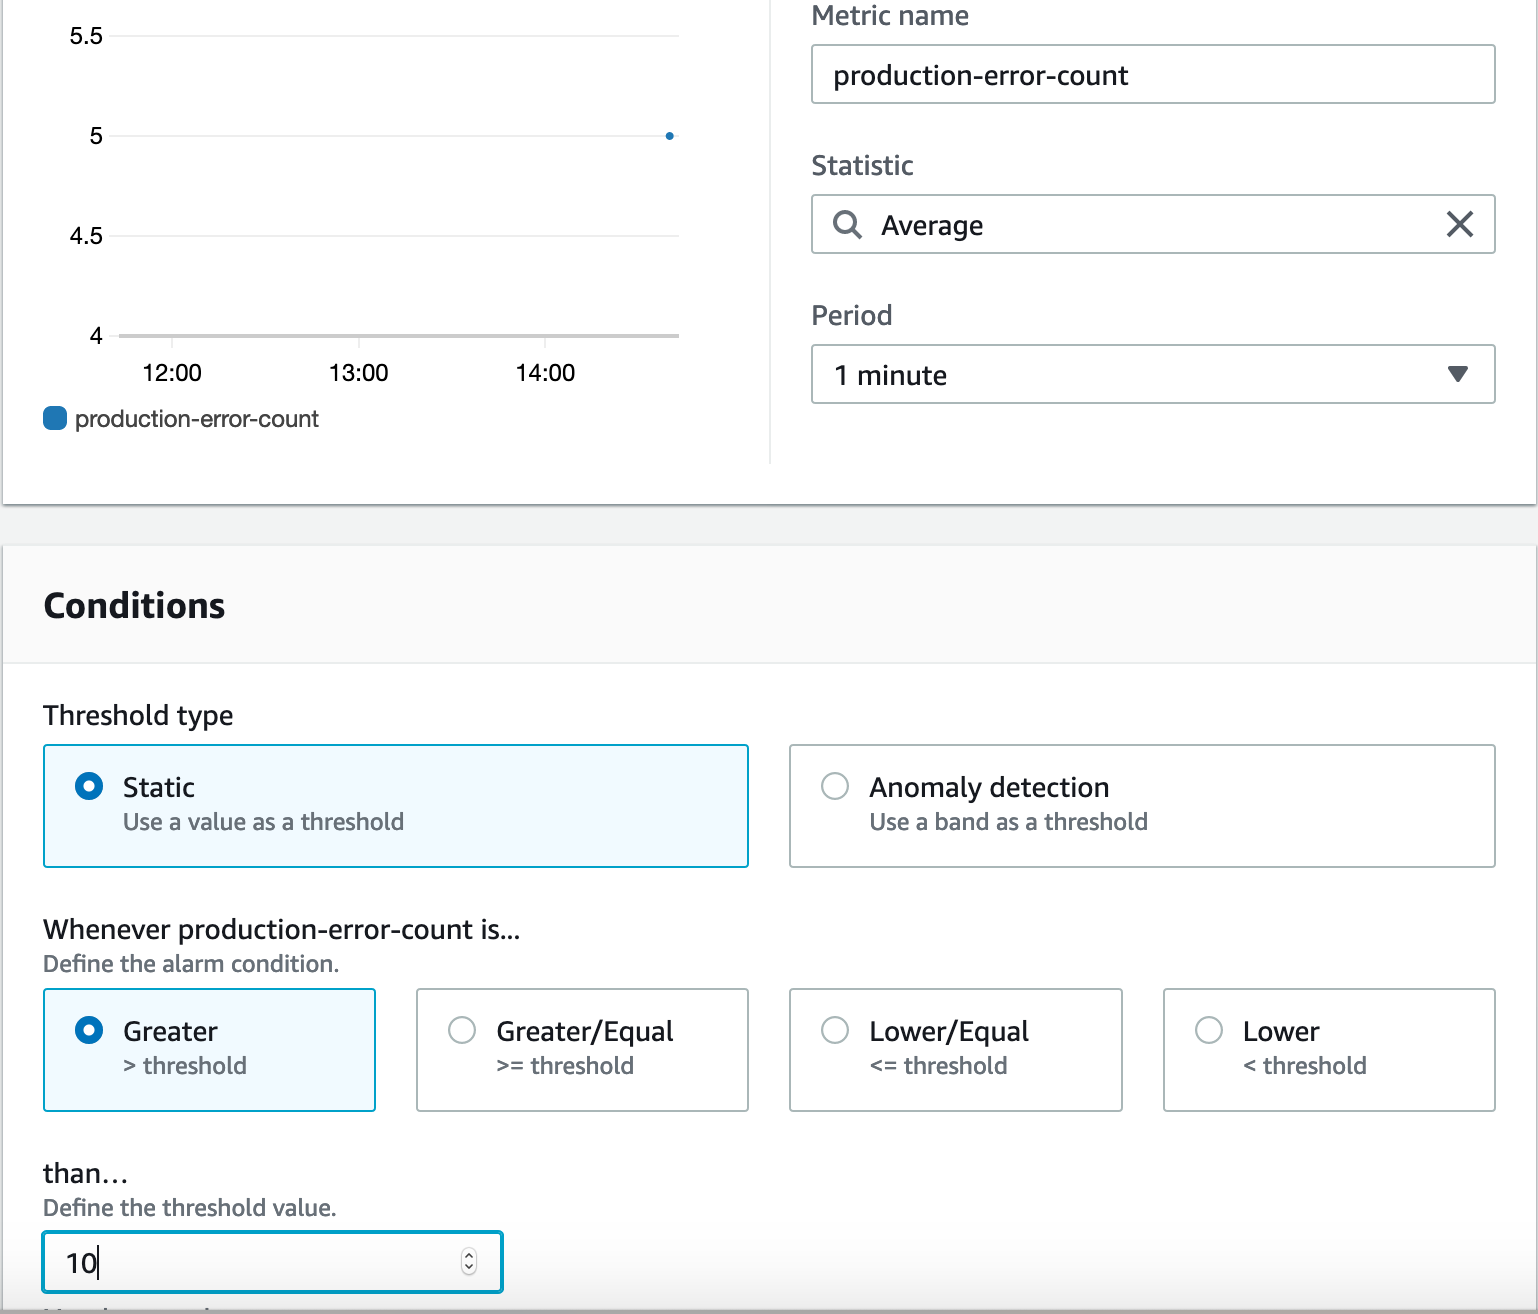Click the search icon in the Statistic field

coord(847,224)
